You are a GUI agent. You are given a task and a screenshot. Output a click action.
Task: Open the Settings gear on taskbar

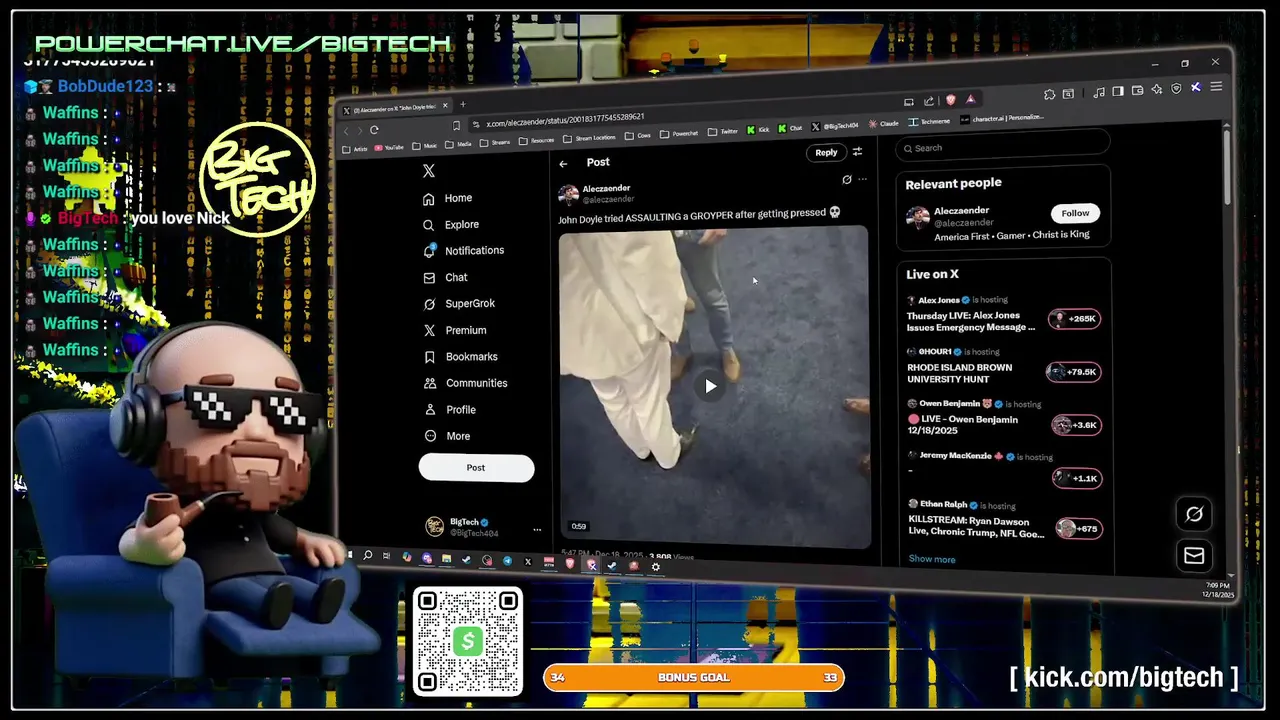(x=656, y=567)
